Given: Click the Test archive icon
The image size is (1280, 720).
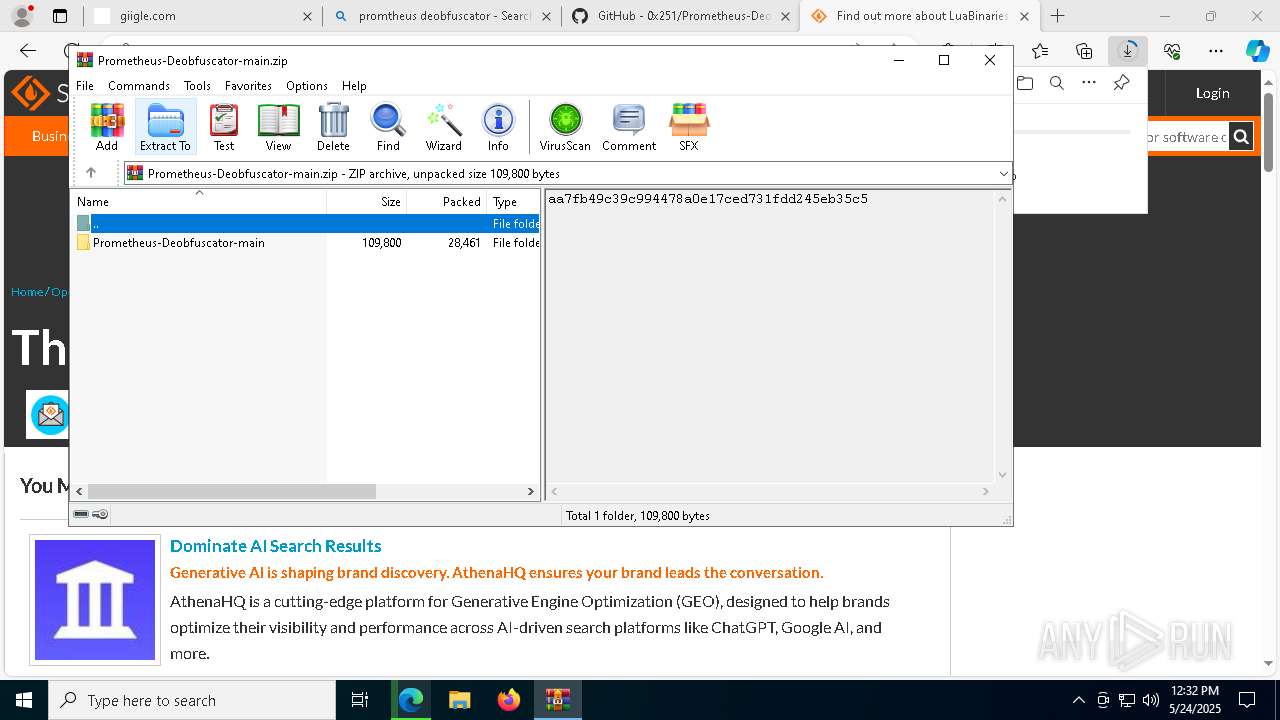Looking at the screenshot, I should point(224,127).
